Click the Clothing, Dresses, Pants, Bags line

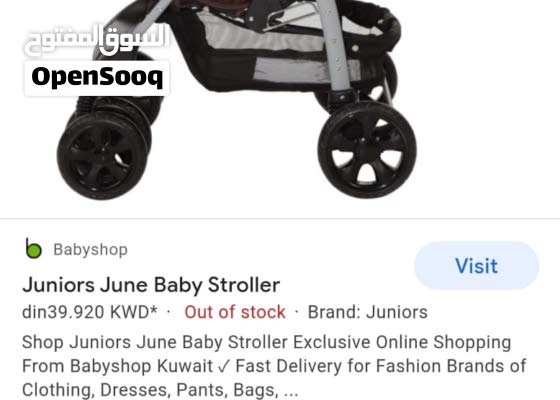[160, 390]
